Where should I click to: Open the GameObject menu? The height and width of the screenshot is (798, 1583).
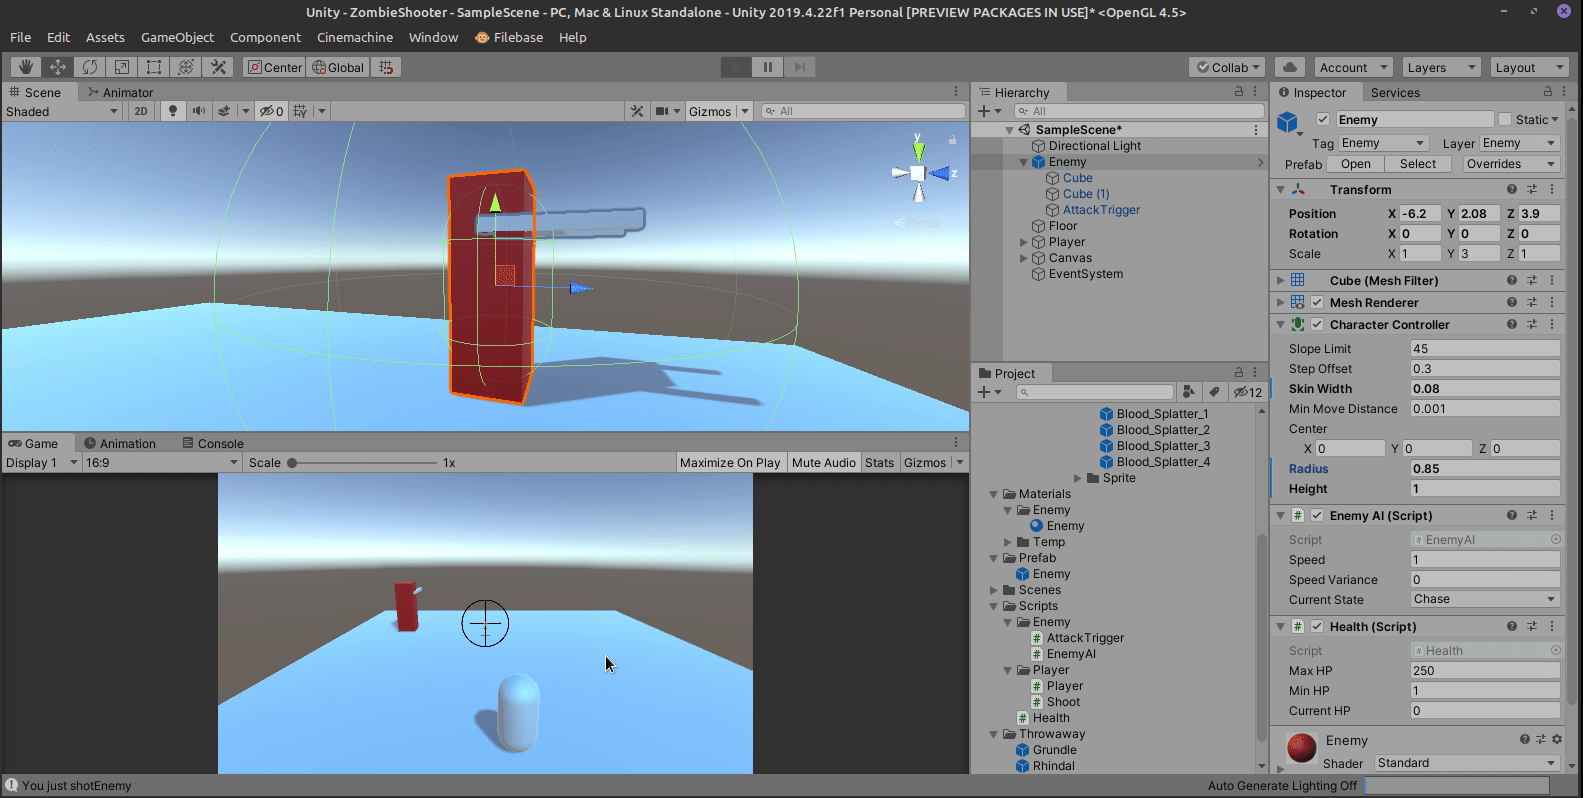(x=177, y=37)
